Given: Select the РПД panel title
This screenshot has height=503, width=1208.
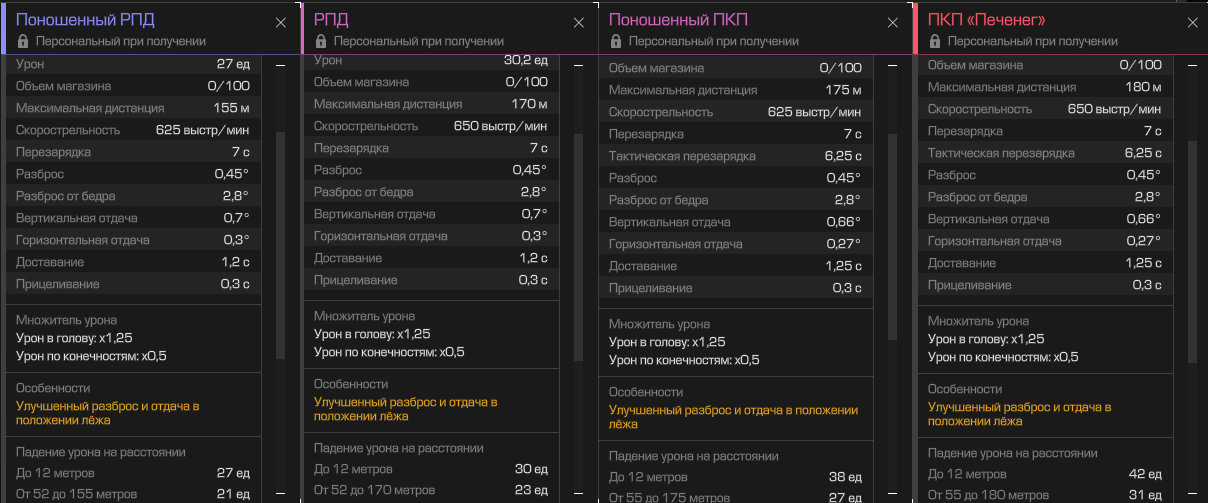Looking at the screenshot, I should [331, 20].
